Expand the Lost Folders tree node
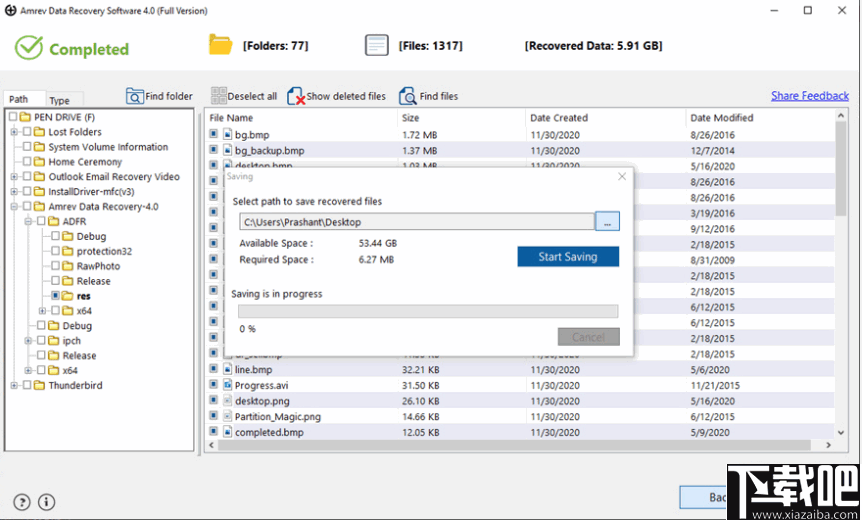862x520 pixels. pyautogui.click(x=14, y=132)
